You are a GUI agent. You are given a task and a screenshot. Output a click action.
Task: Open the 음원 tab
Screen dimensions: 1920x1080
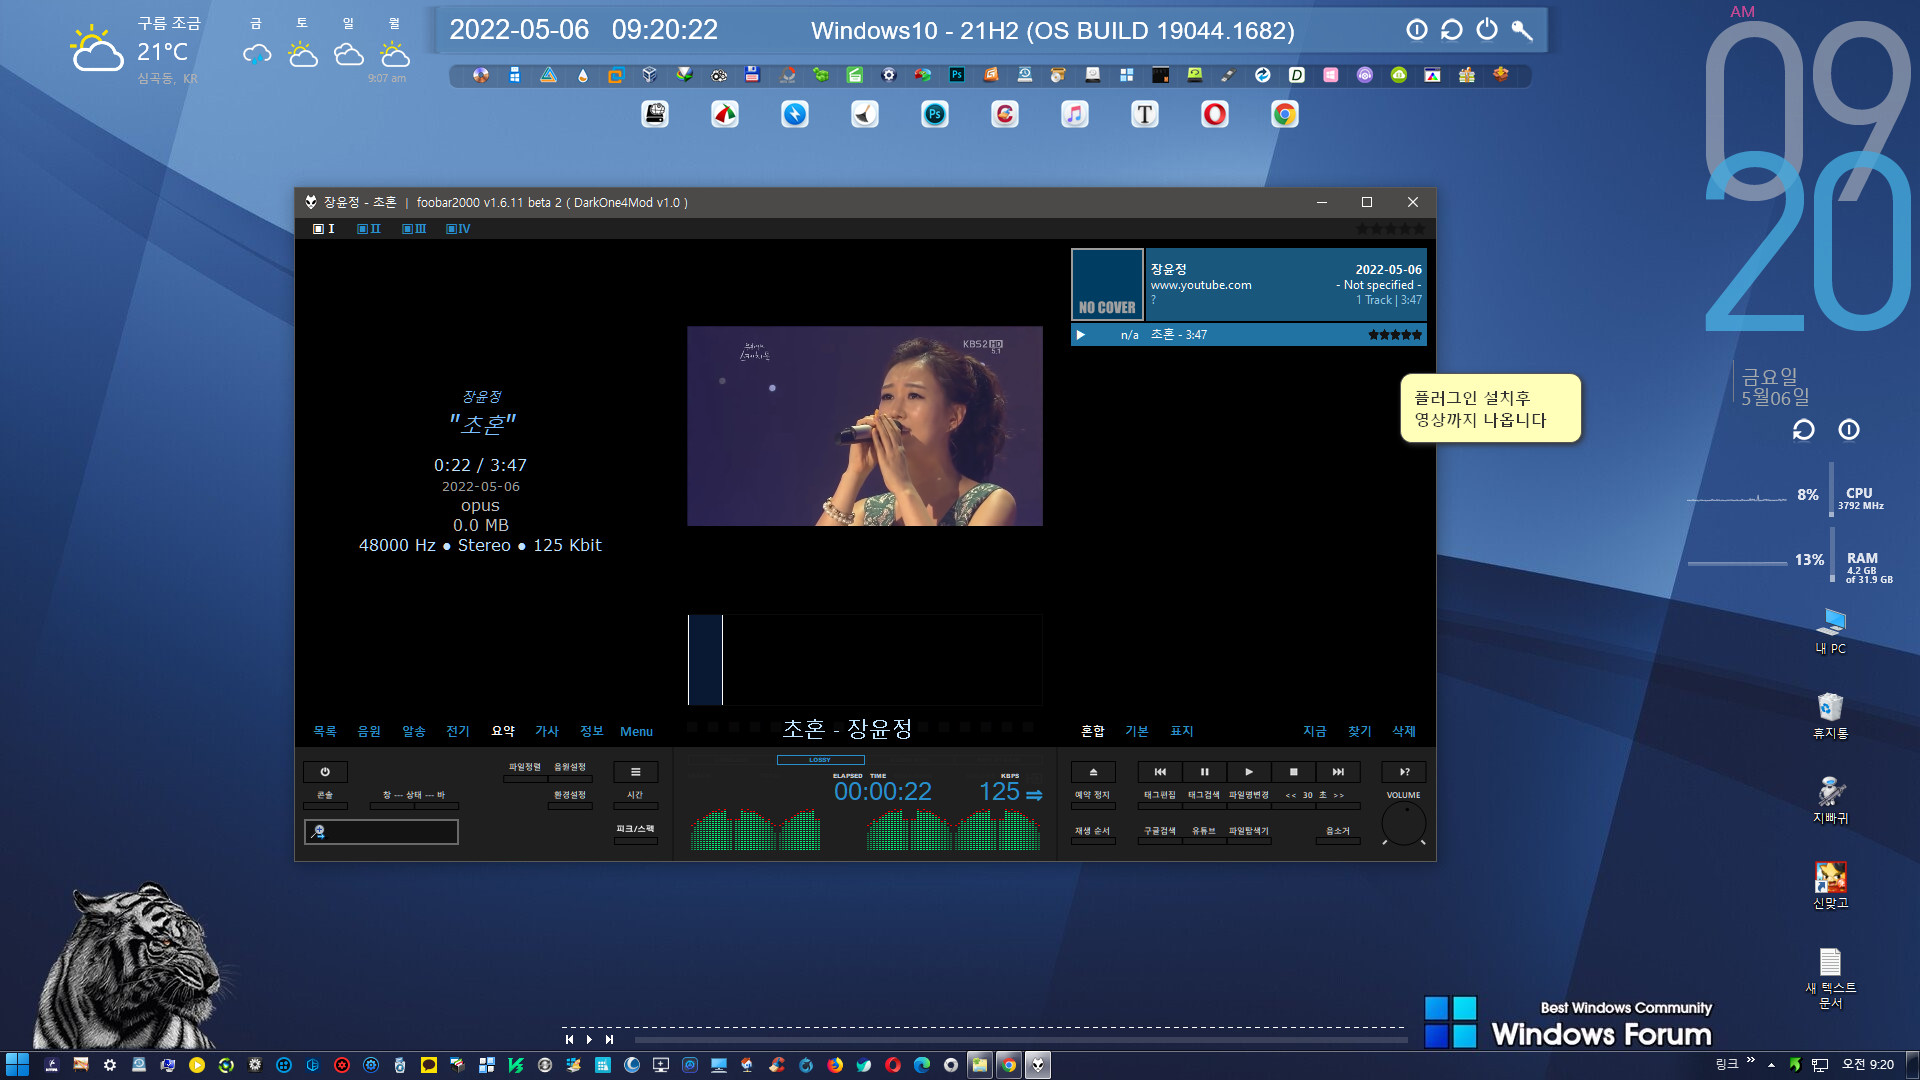[369, 731]
